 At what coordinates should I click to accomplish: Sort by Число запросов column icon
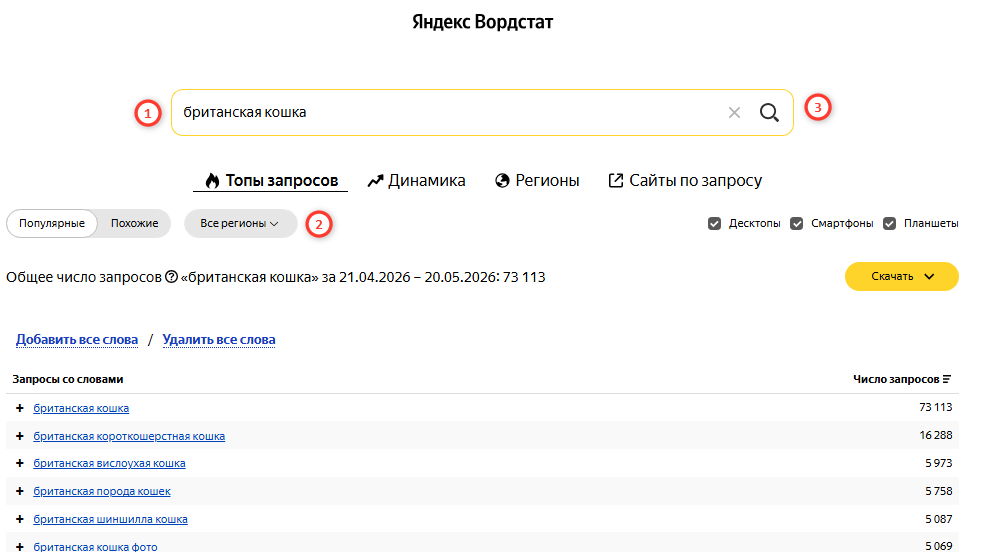[x=947, y=379]
